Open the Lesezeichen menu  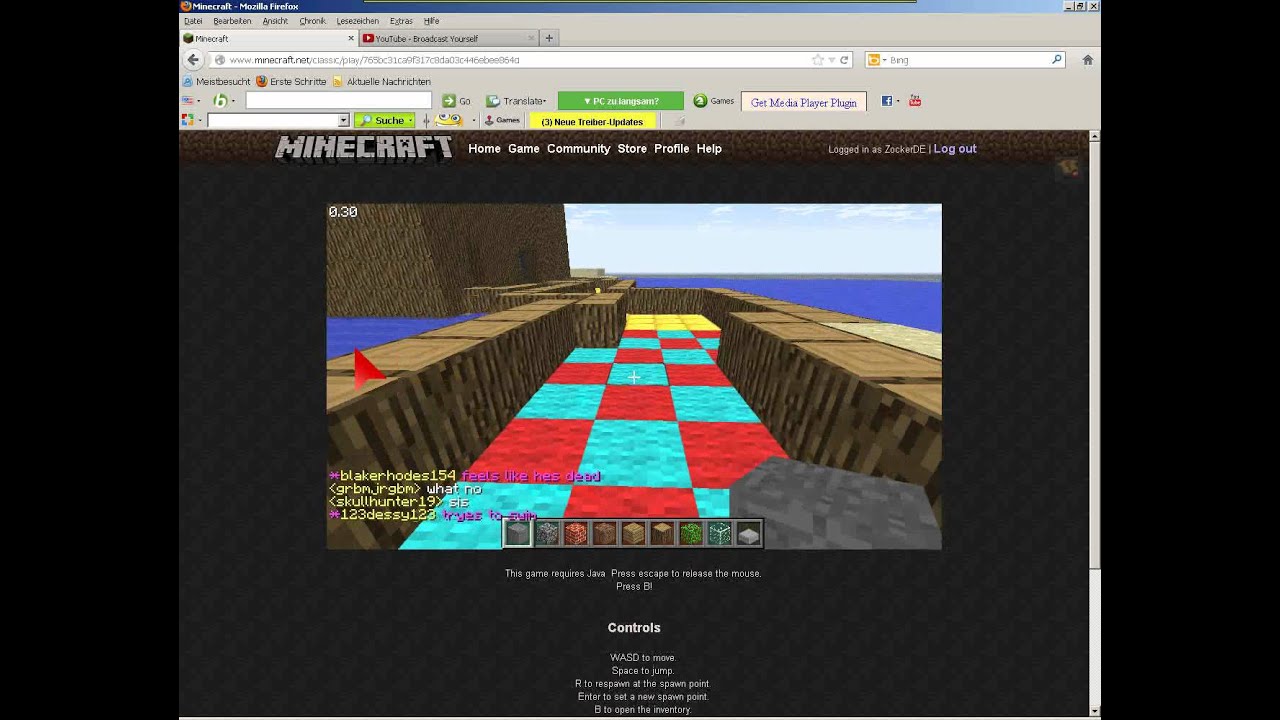pos(358,21)
